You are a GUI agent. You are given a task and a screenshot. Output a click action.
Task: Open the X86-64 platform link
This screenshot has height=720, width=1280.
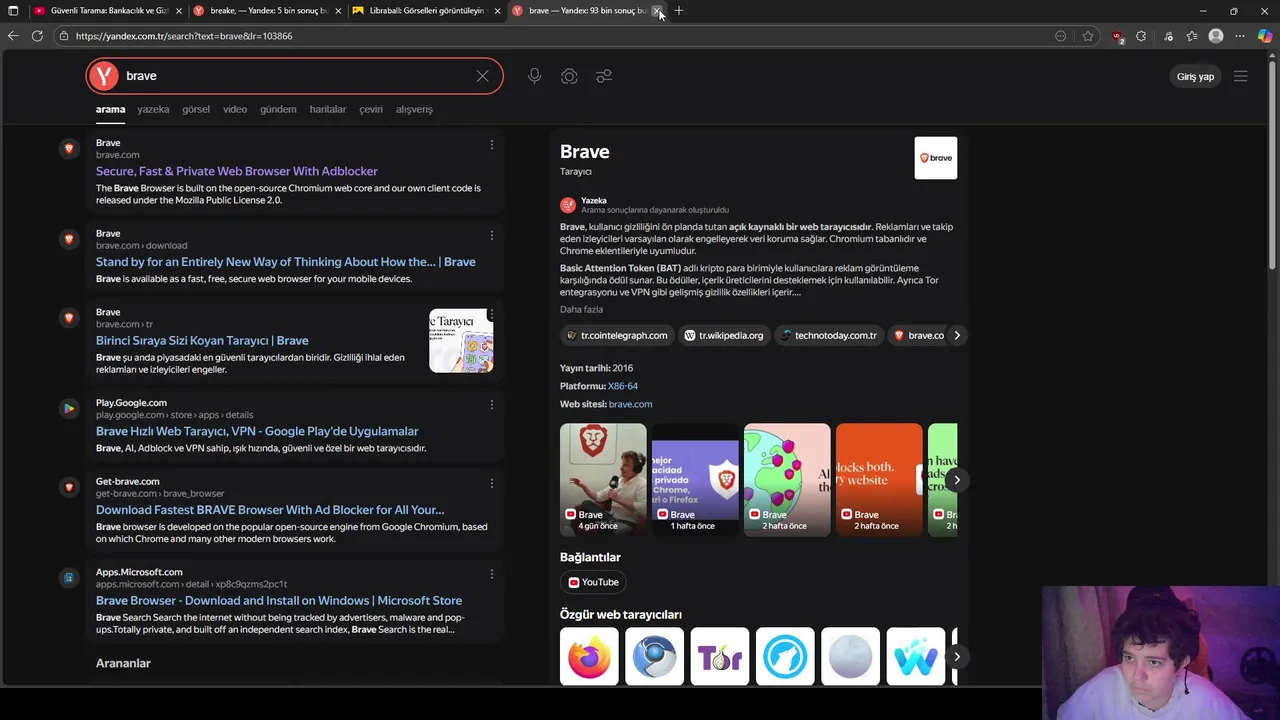(x=623, y=386)
